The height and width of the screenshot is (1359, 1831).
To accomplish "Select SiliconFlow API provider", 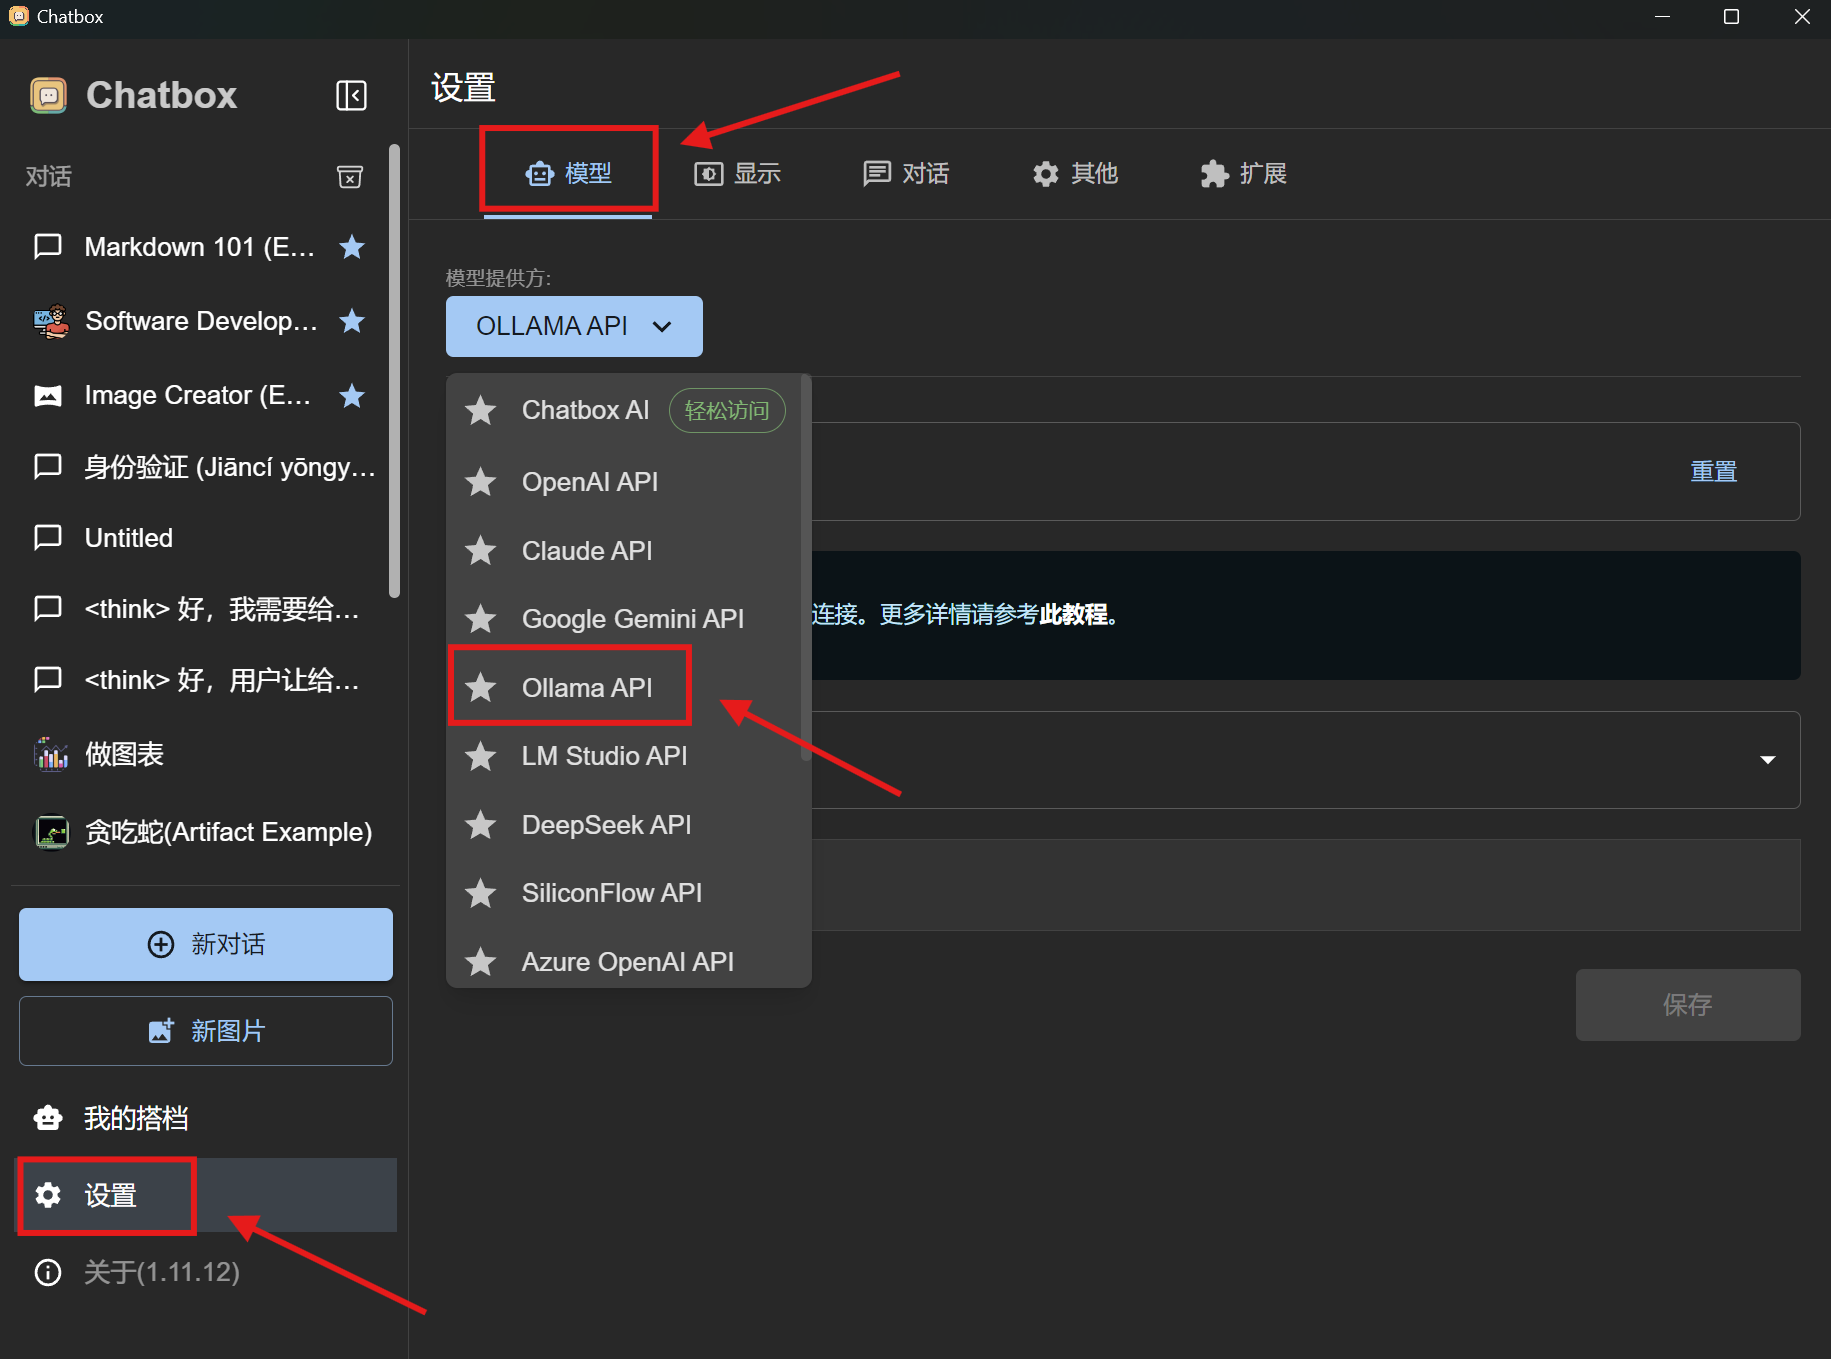I will point(624,893).
